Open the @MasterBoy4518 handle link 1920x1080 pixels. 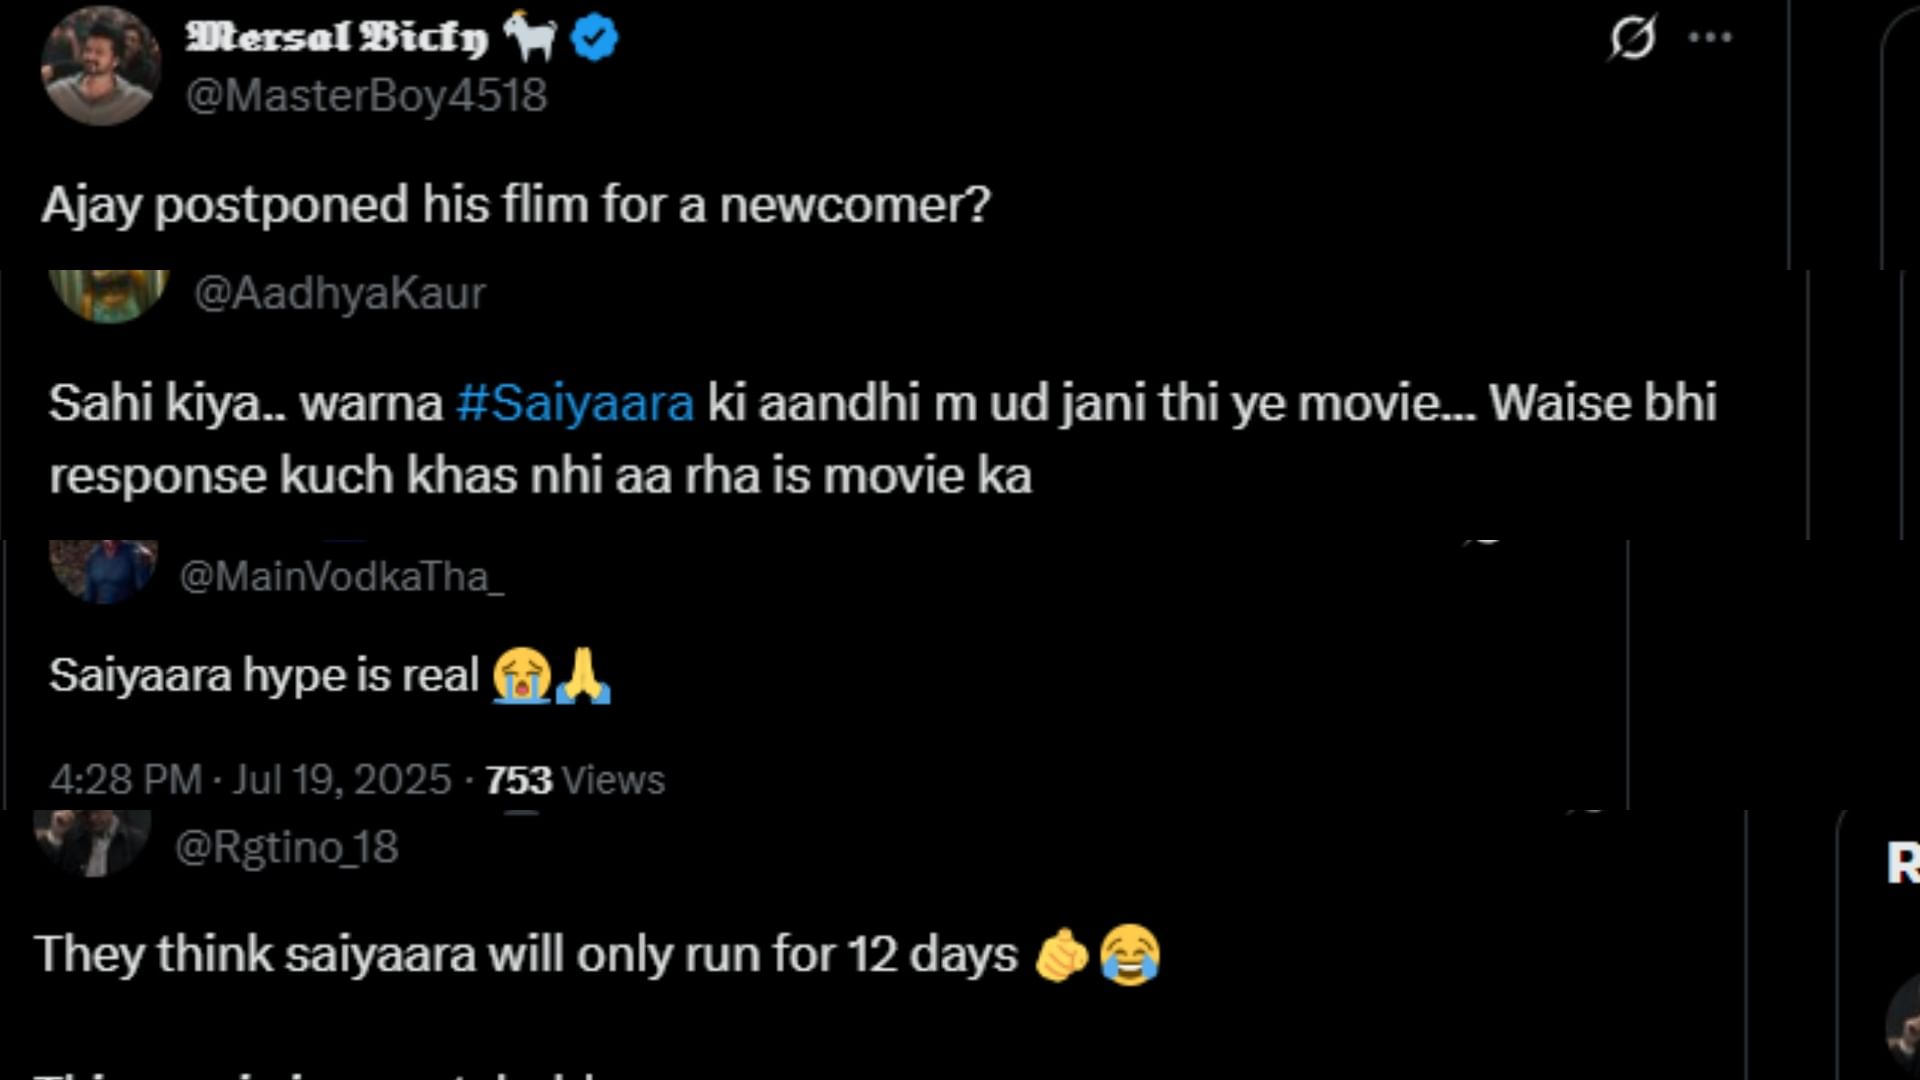click(x=366, y=96)
